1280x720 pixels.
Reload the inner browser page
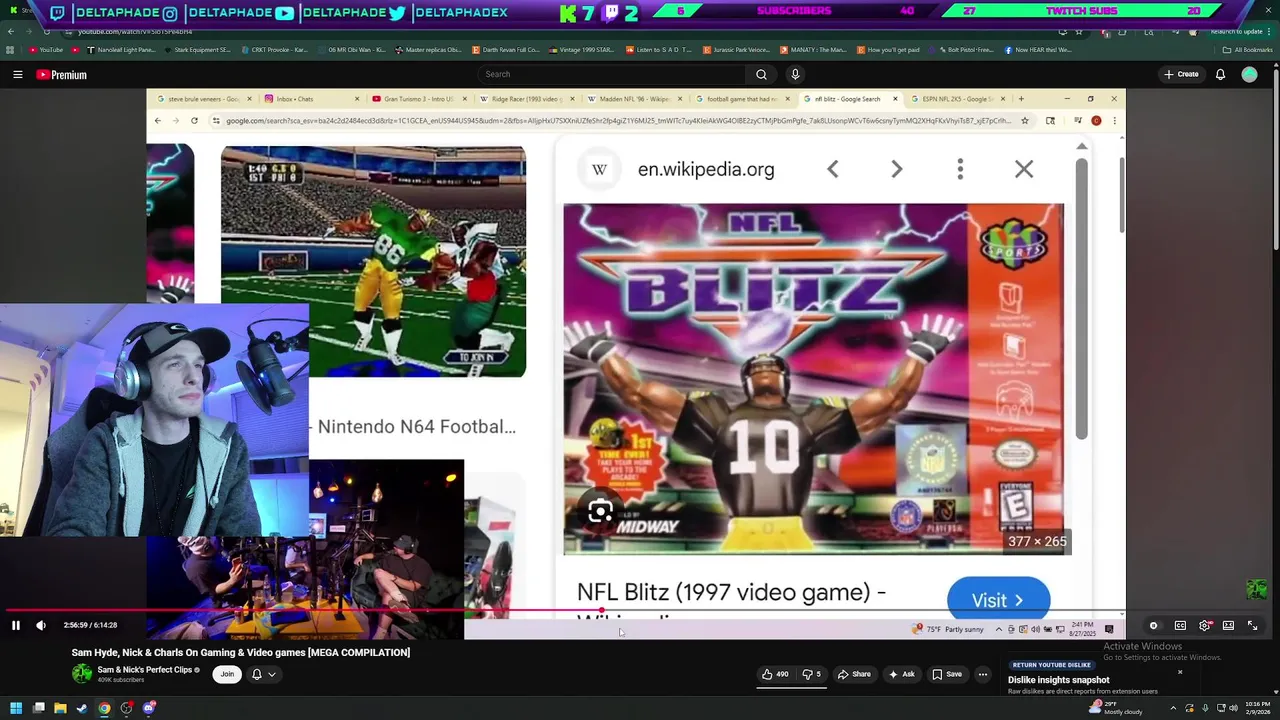194,121
